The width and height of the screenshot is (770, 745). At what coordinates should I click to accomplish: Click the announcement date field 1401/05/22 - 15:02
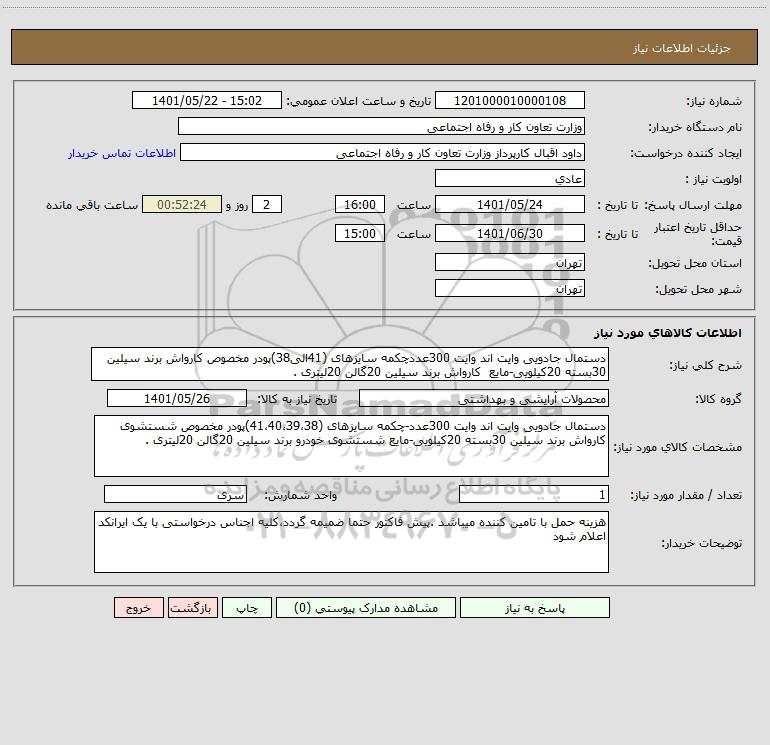point(207,100)
